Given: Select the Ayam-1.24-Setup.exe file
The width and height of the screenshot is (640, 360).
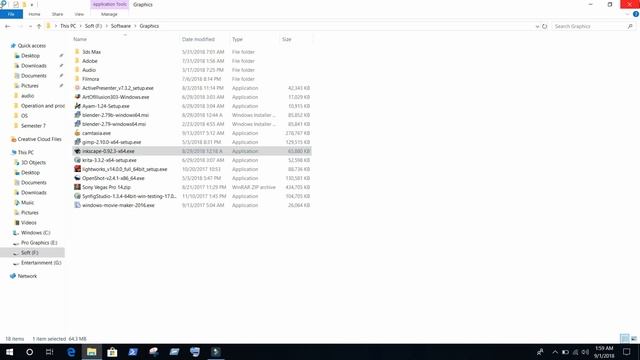Looking at the screenshot, I should click(x=106, y=106).
